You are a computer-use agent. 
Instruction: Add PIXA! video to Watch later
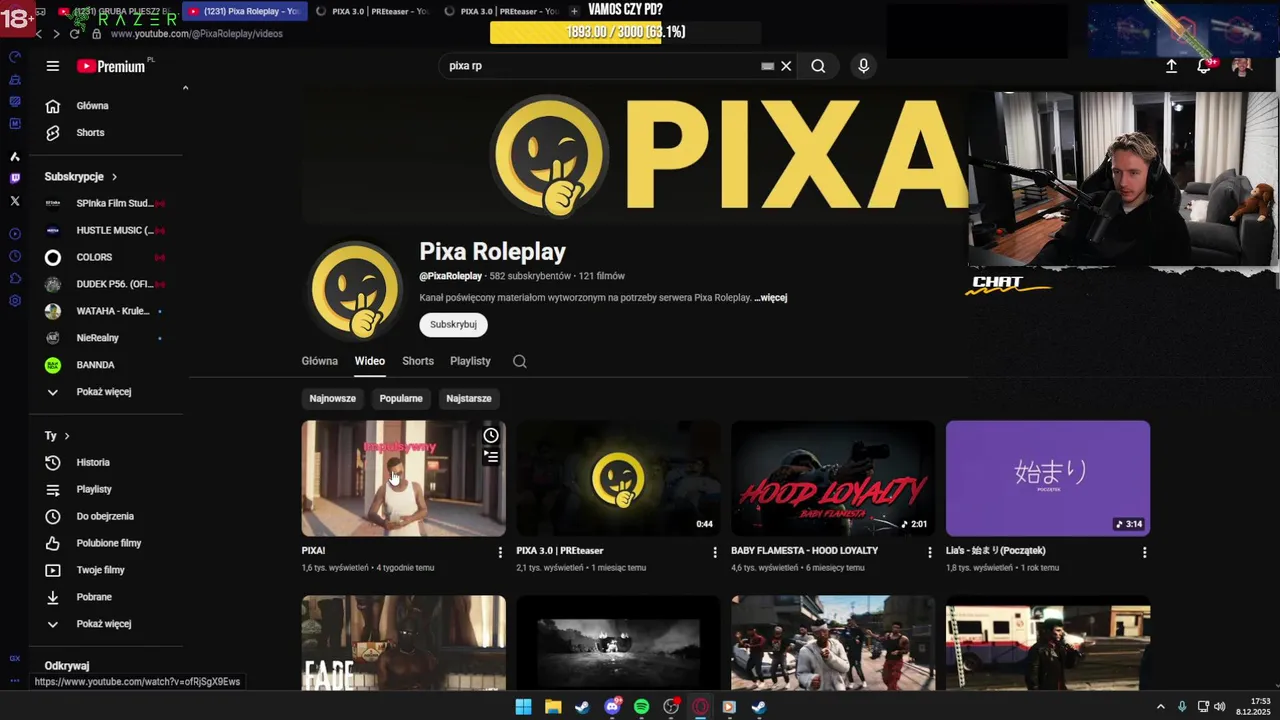coord(491,435)
